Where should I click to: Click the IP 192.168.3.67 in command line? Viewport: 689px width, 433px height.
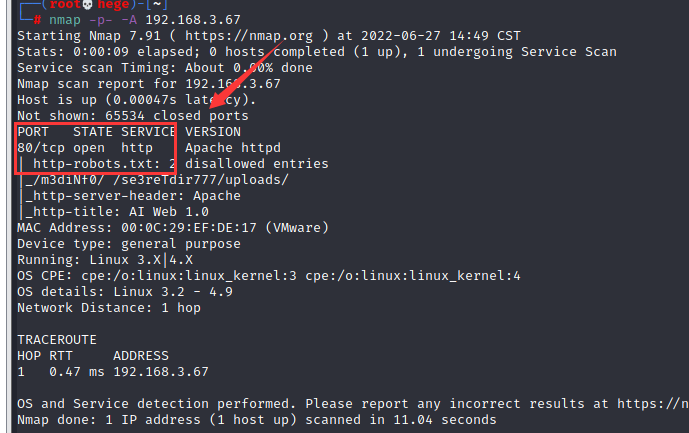[193, 20]
